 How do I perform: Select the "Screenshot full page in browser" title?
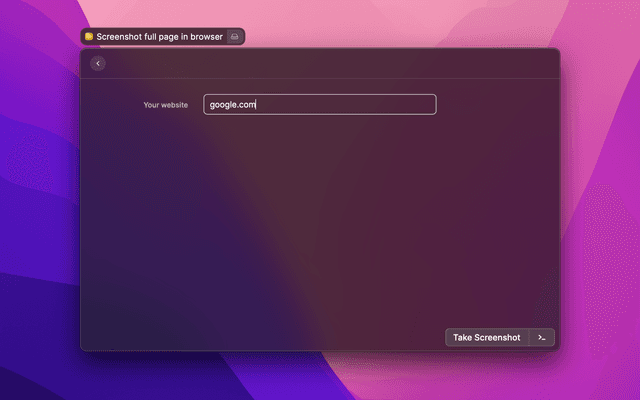[159, 36]
